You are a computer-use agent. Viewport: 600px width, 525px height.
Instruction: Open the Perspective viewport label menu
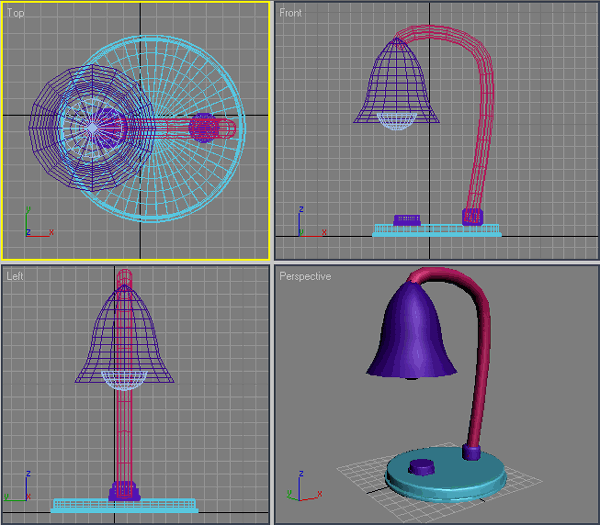[305, 276]
